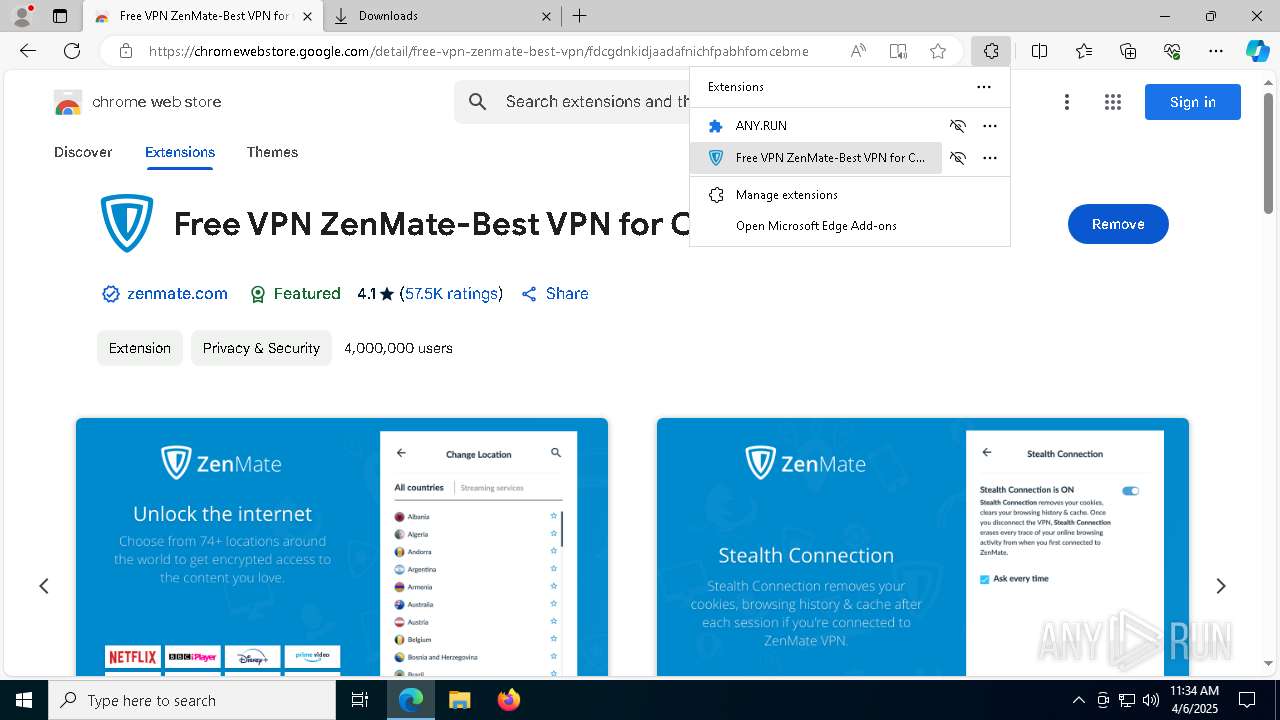Click the Privacy & Security chip
This screenshot has height=720, width=1280.
click(261, 348)
